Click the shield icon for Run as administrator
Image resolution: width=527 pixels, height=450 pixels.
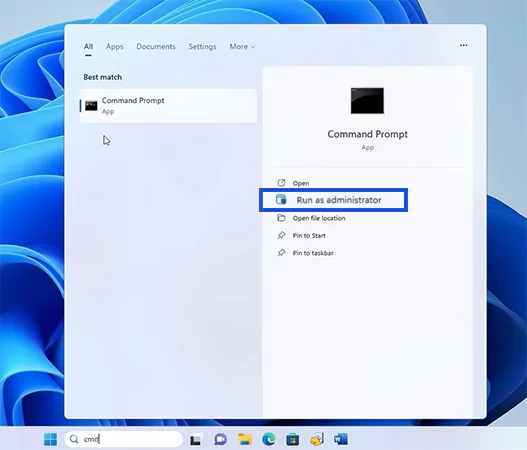coord(281,200)
